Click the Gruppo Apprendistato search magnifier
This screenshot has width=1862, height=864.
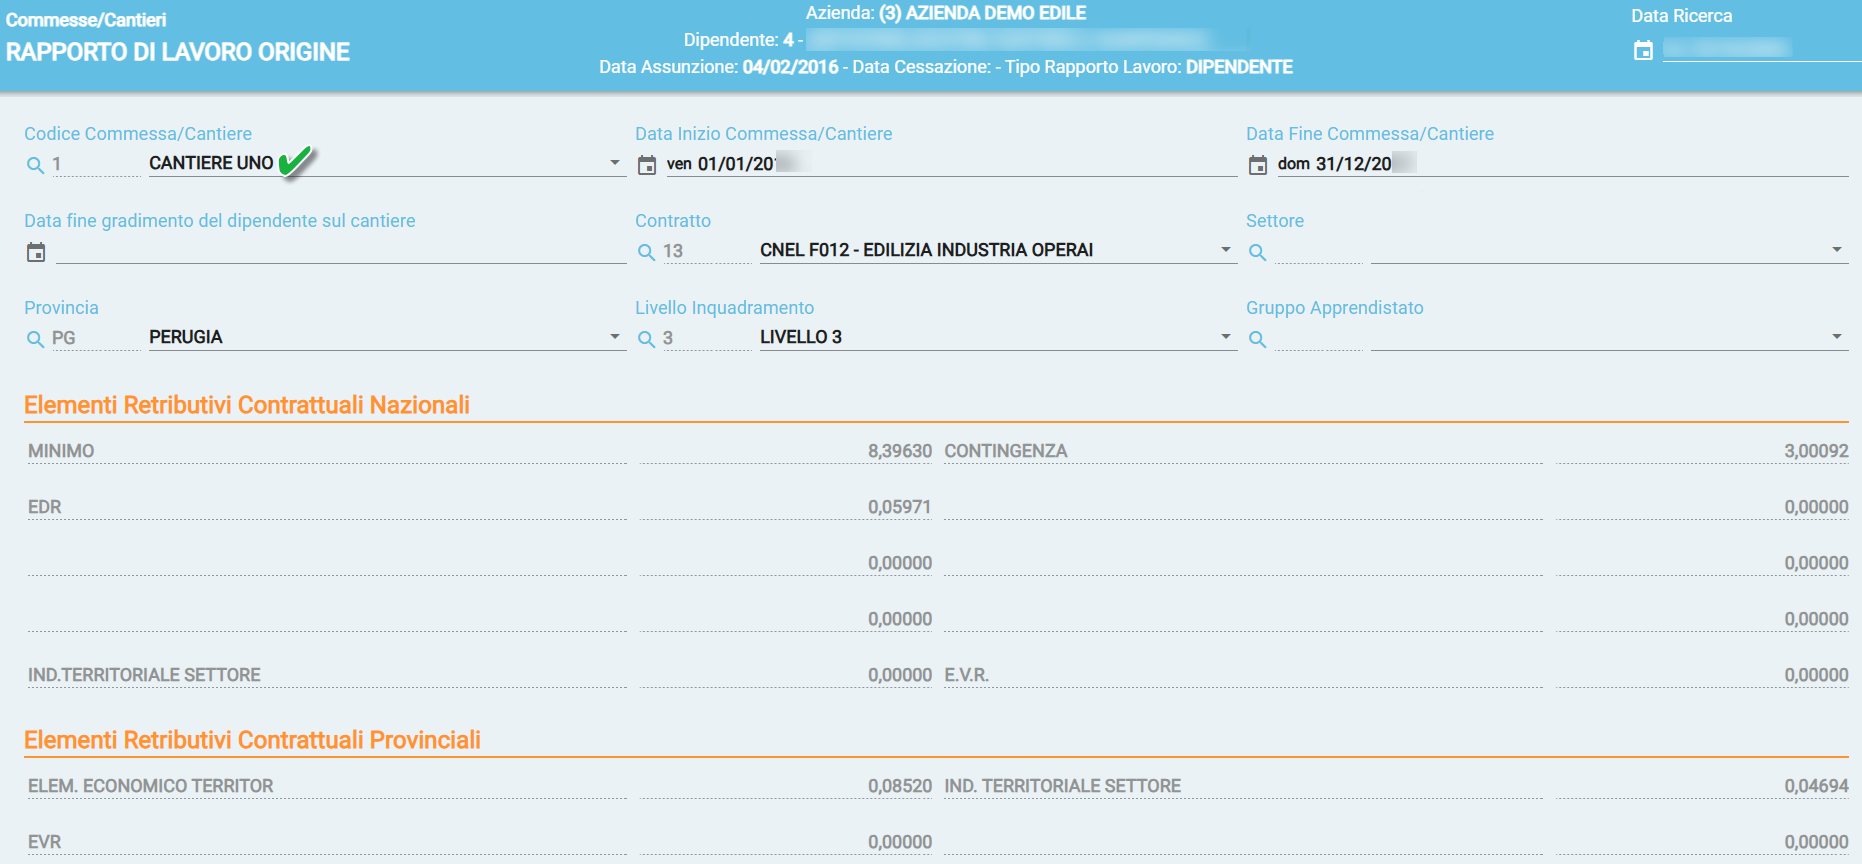[x=1257, y=339]
